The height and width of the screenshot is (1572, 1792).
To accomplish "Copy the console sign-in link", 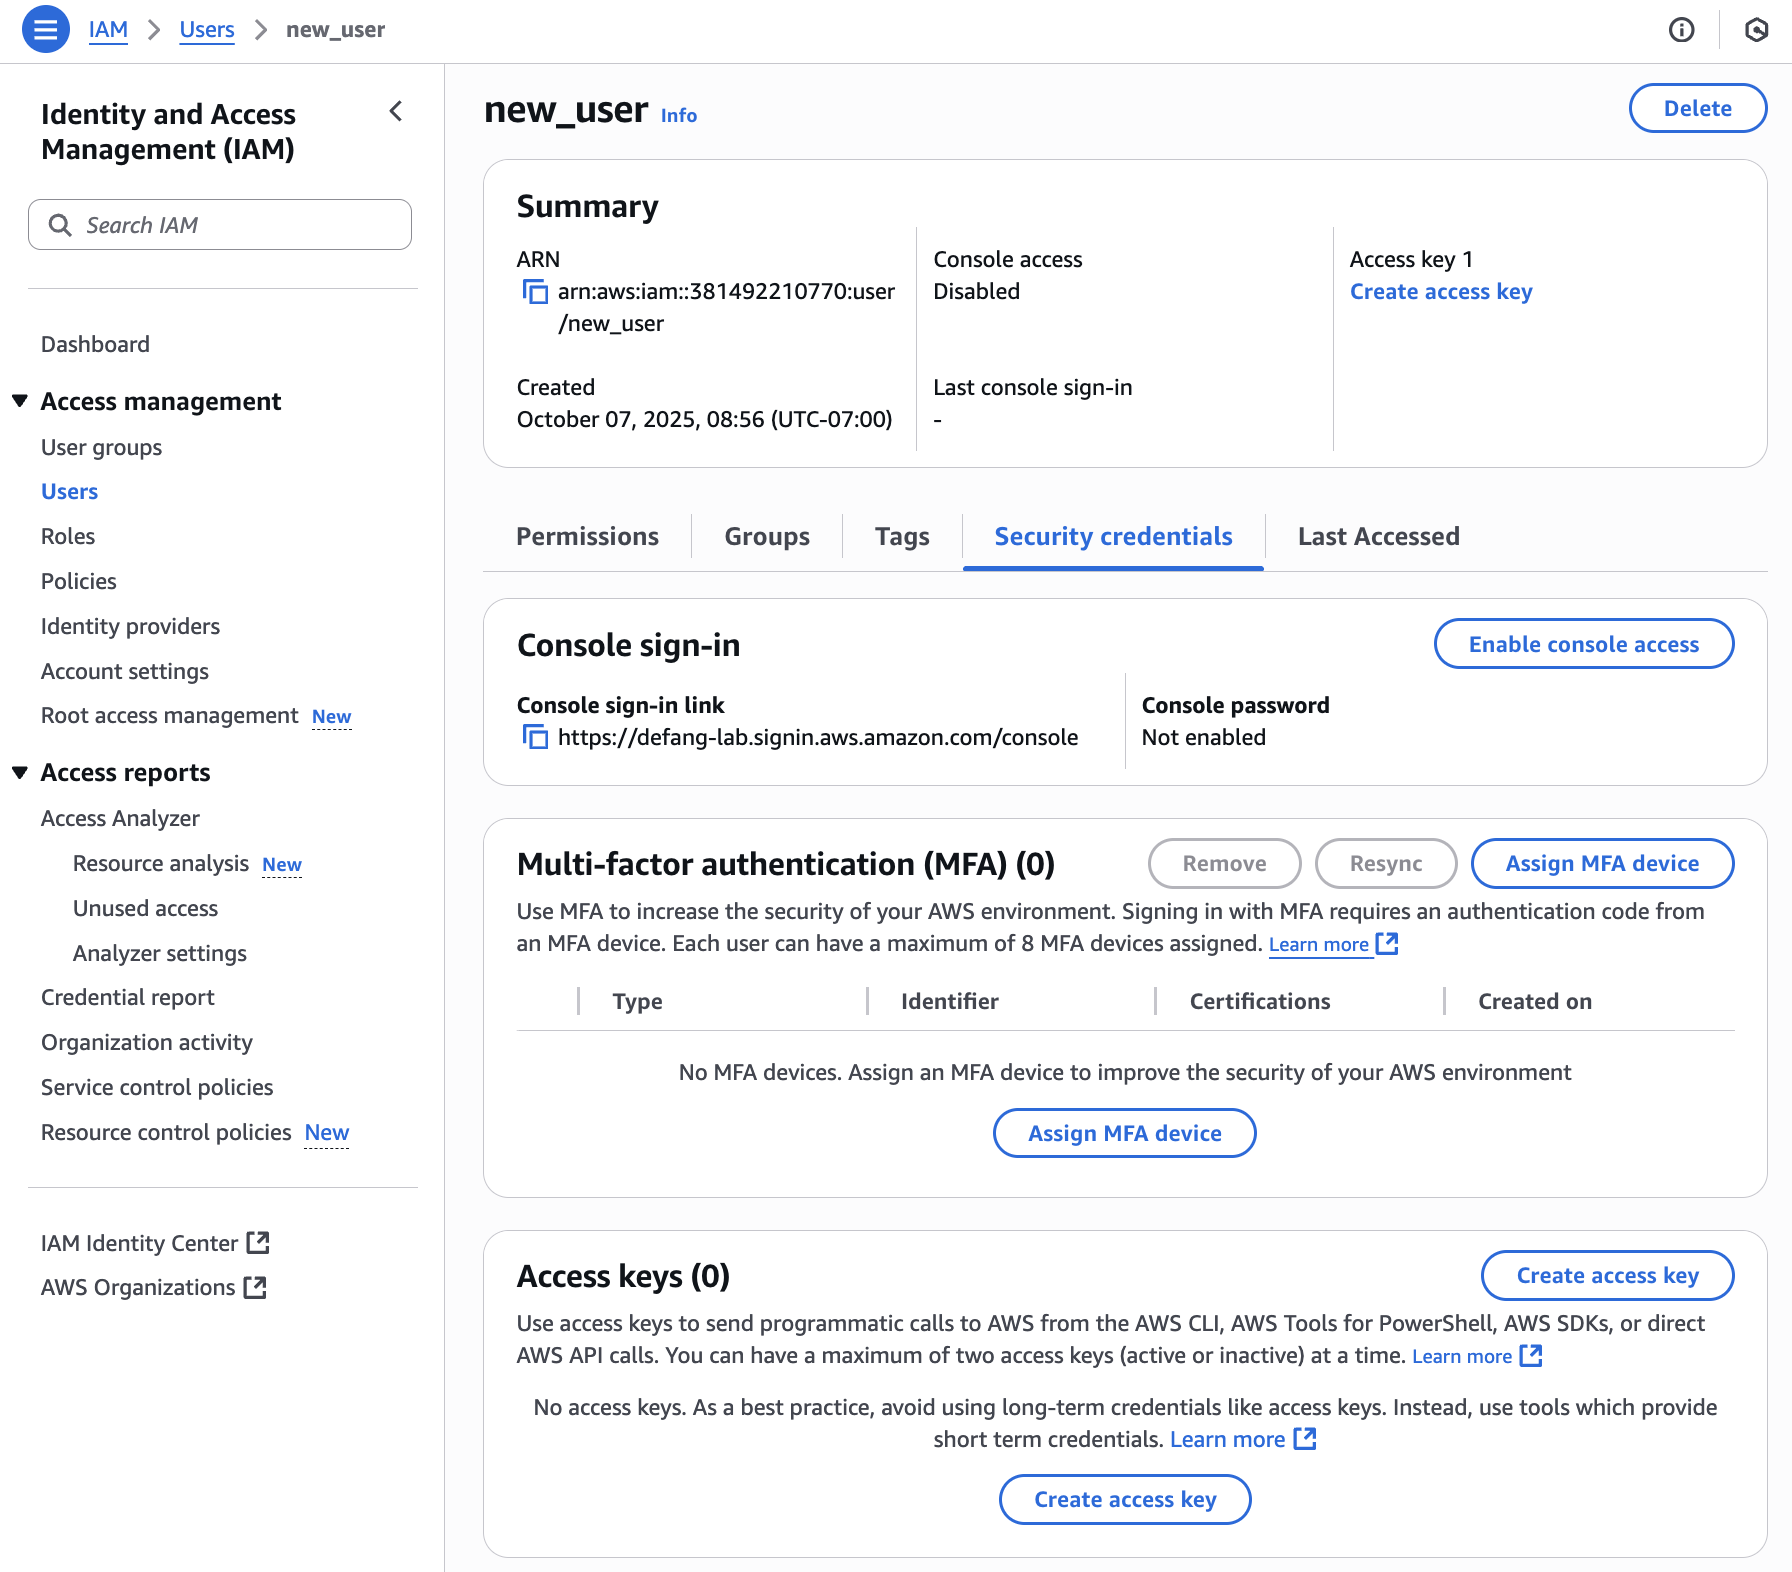I will [535, 738].
